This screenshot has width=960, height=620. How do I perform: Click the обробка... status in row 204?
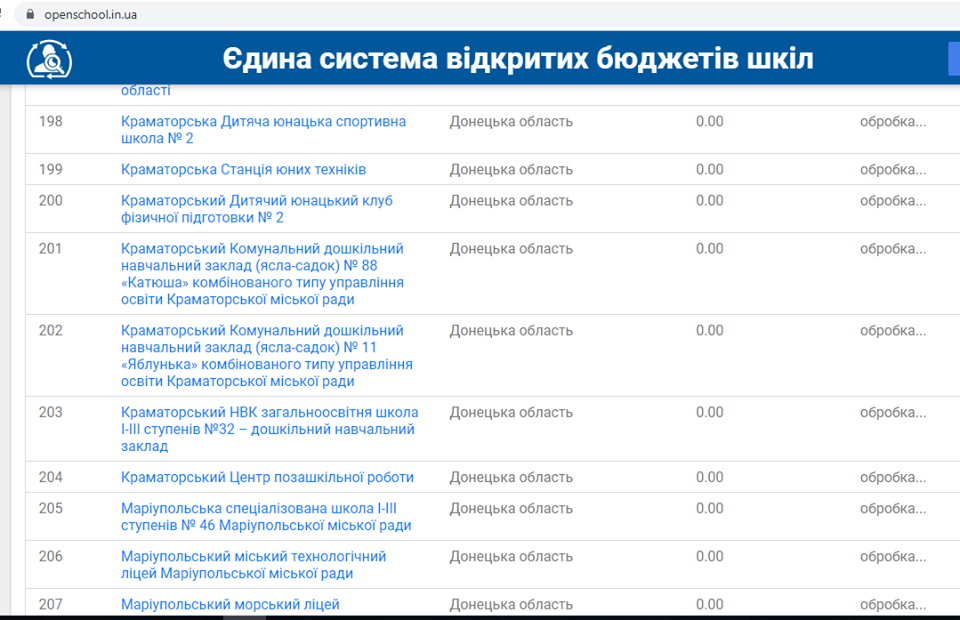tap(892, 477)
